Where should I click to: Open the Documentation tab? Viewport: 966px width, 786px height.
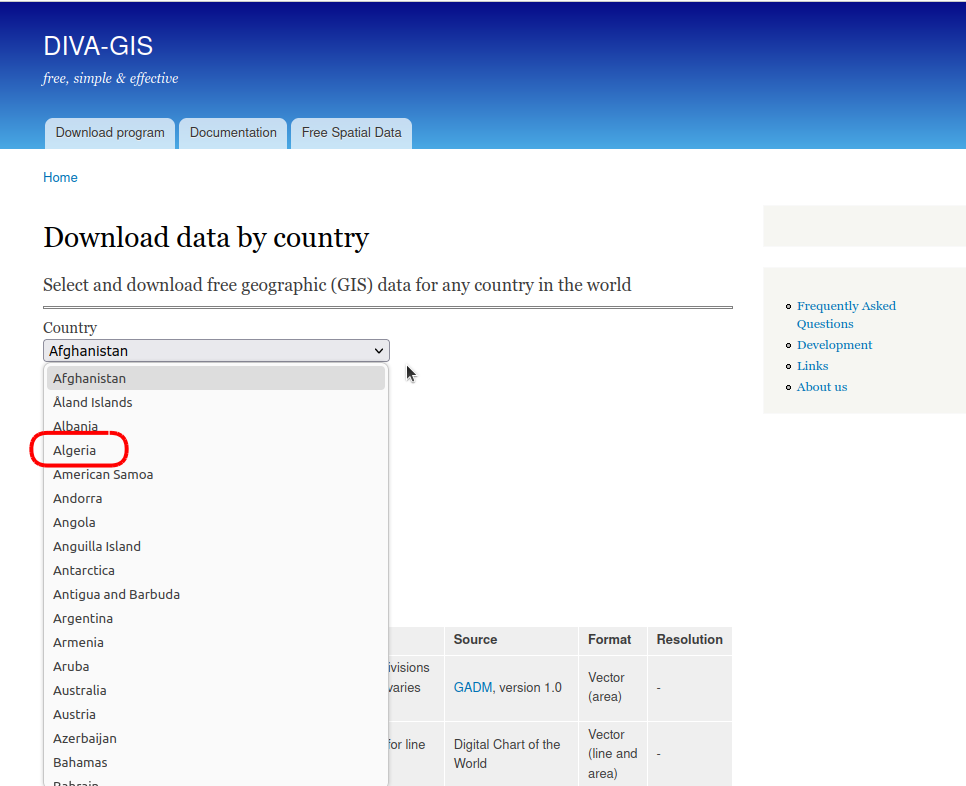(x=233, y=133)
